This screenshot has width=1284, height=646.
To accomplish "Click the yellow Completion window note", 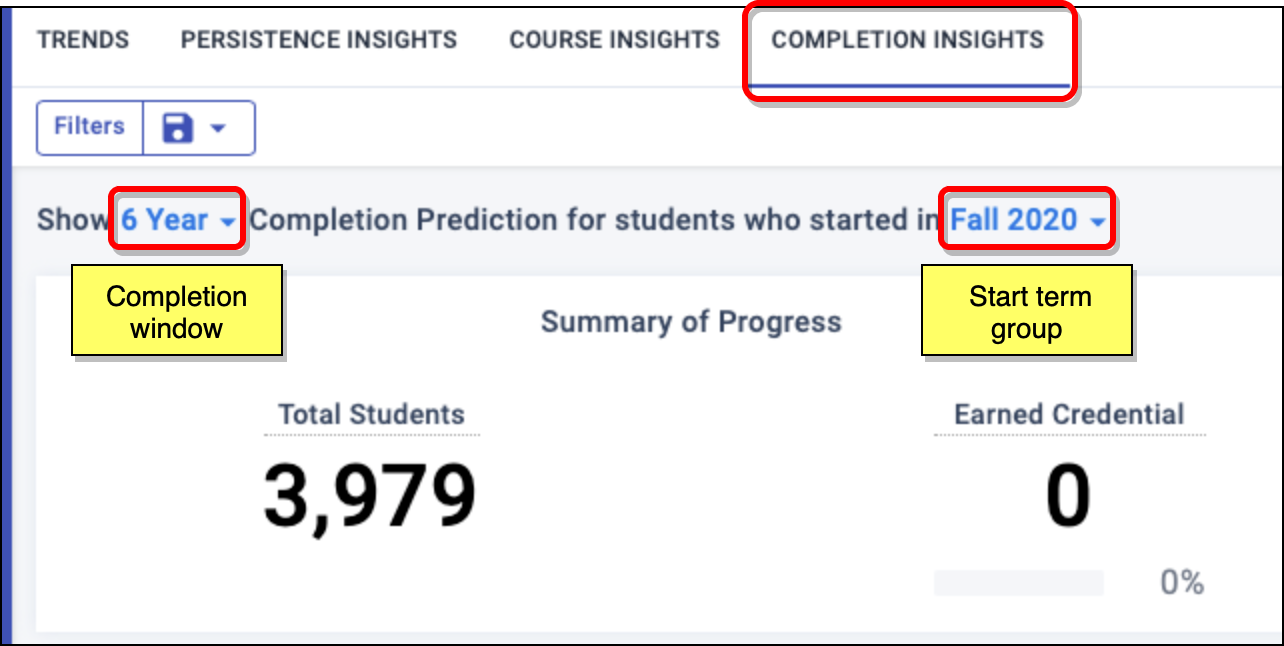I will pos(177,311).
